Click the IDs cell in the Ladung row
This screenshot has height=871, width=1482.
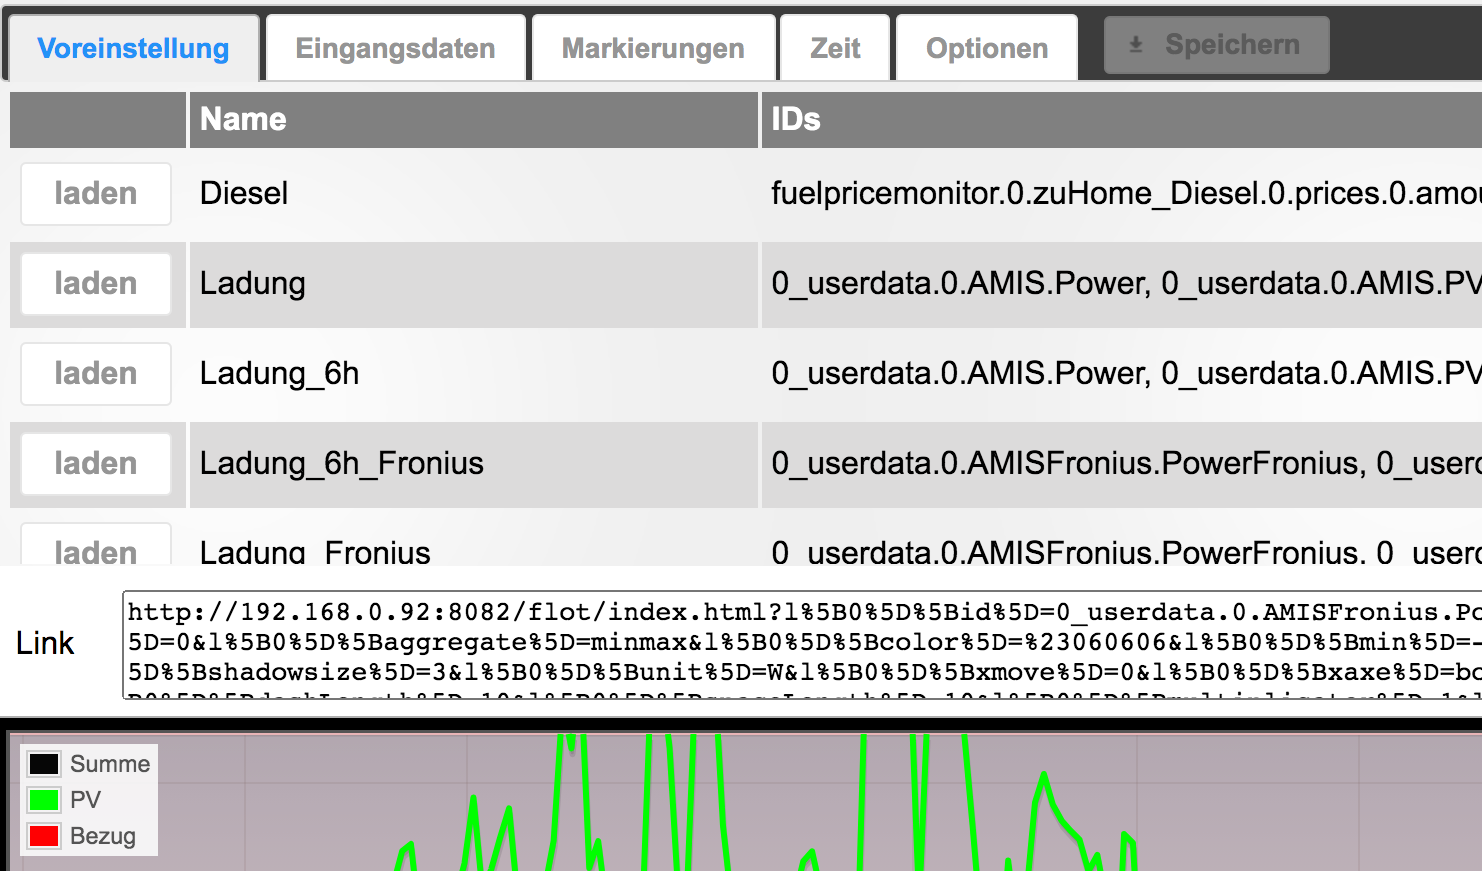tap(1122, 284)
